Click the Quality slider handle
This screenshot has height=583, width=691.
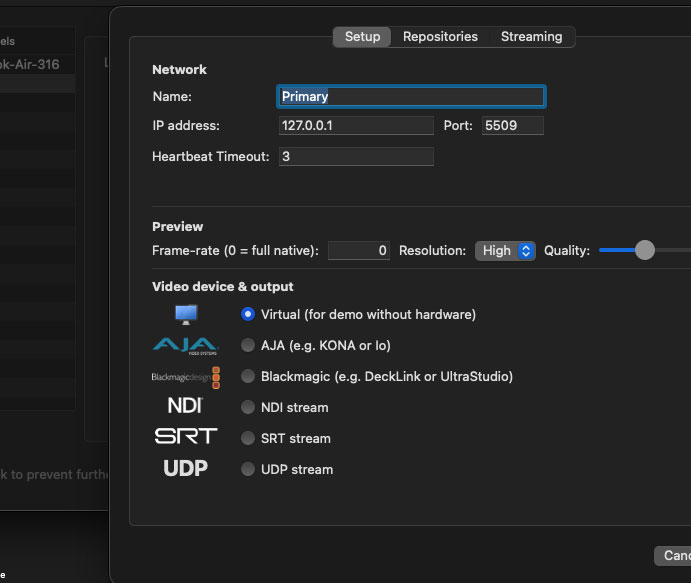coord(645,250)
